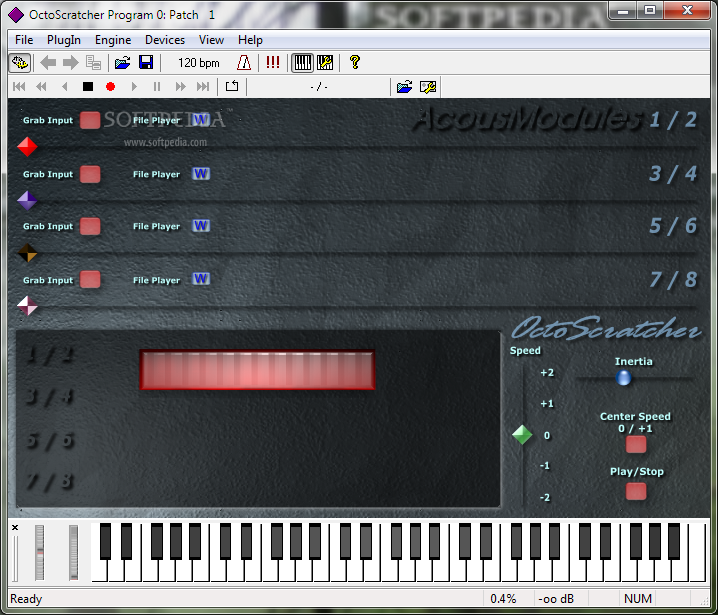Toggle the Play/Stop button
The image size is (718, 615).
coord(636,492)
